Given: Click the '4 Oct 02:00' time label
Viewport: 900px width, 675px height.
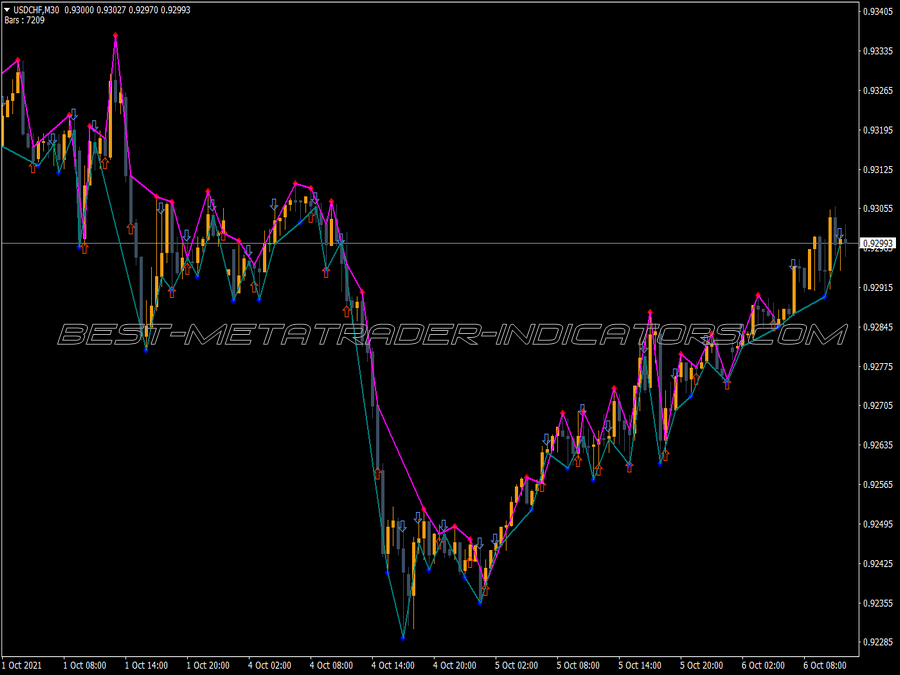Looking at the screenshot, I should click(270, 665).
